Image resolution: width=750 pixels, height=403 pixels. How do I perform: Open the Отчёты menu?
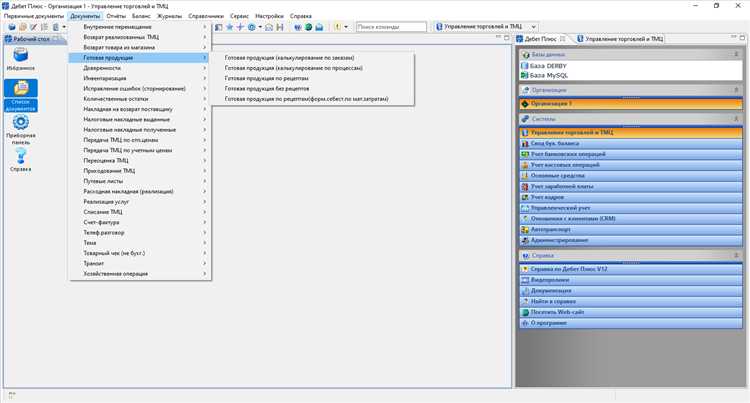coord(116,16)
